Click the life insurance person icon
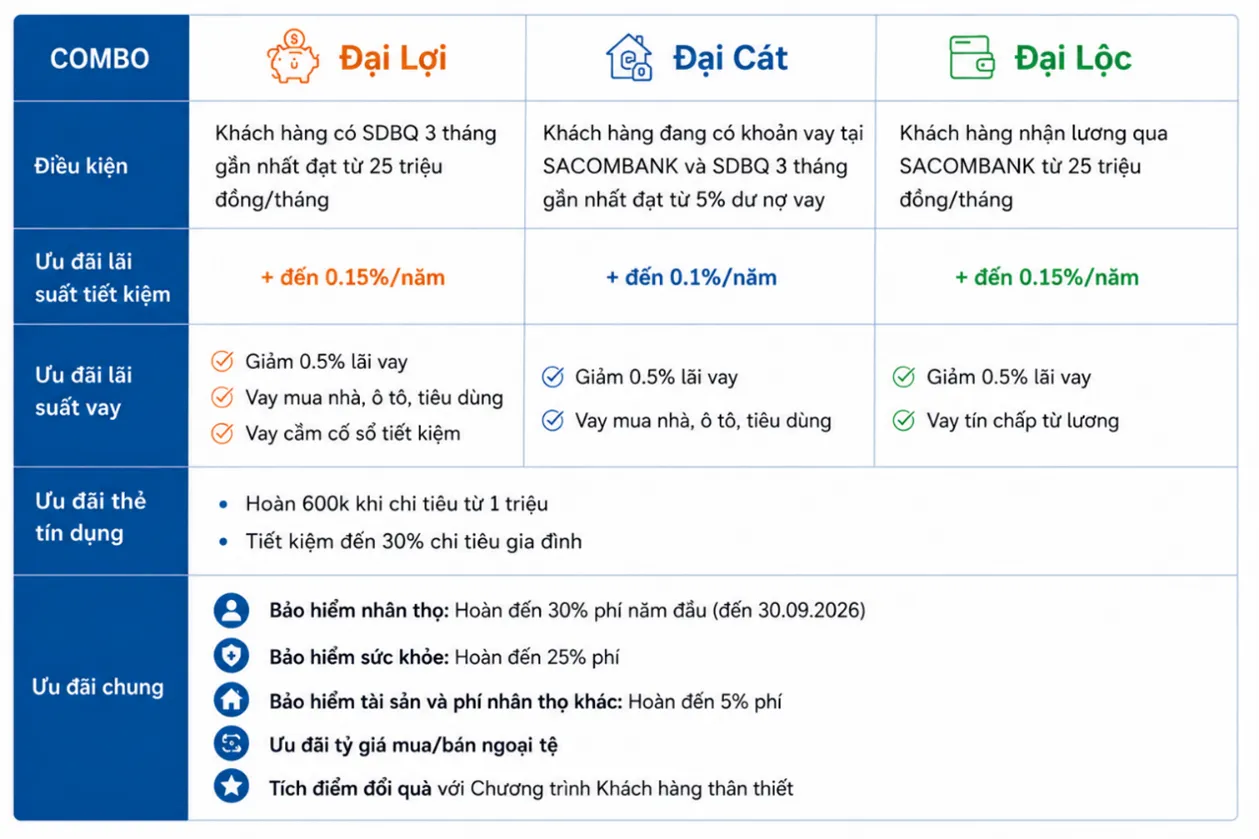 pyautogui.click(x=231, y=610)
